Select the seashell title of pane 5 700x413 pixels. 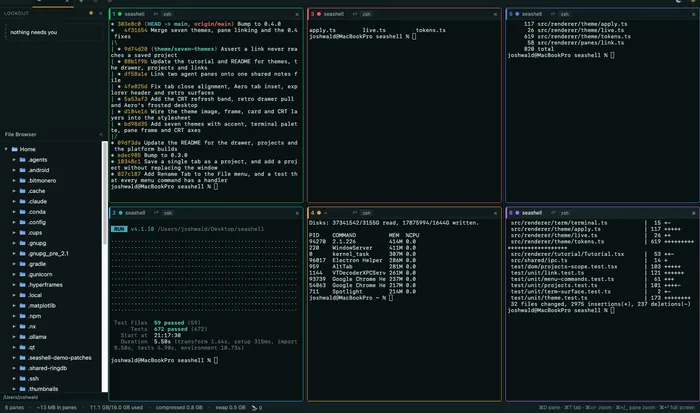[532, 14]
